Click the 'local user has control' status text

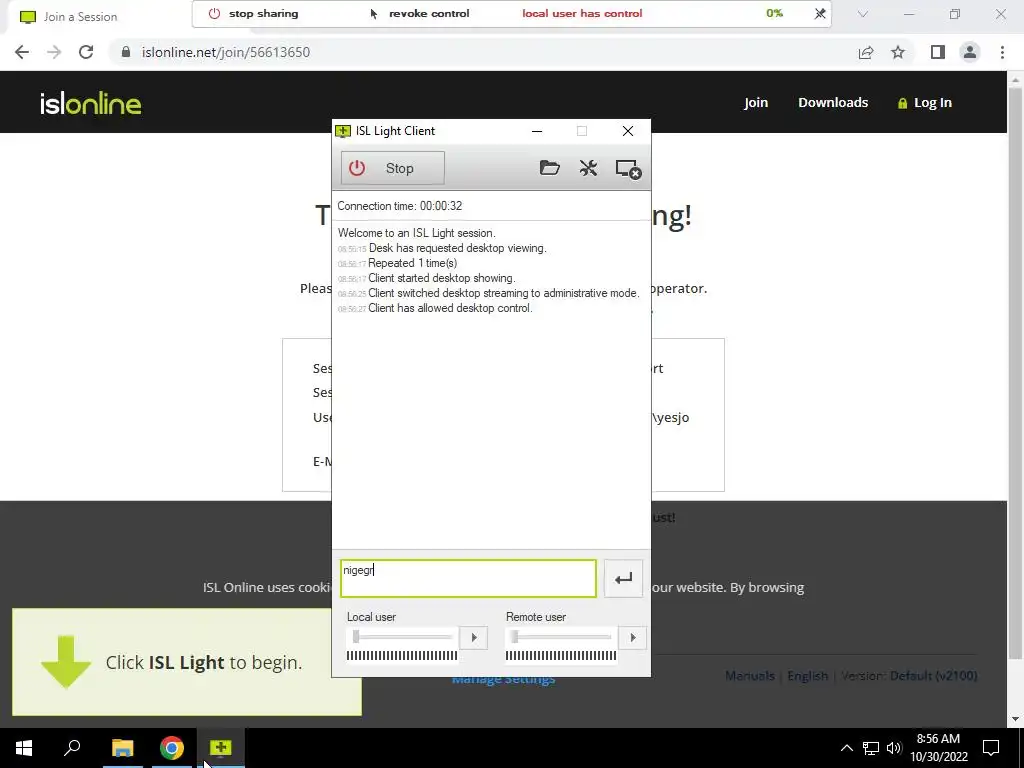tap(582, 14)
